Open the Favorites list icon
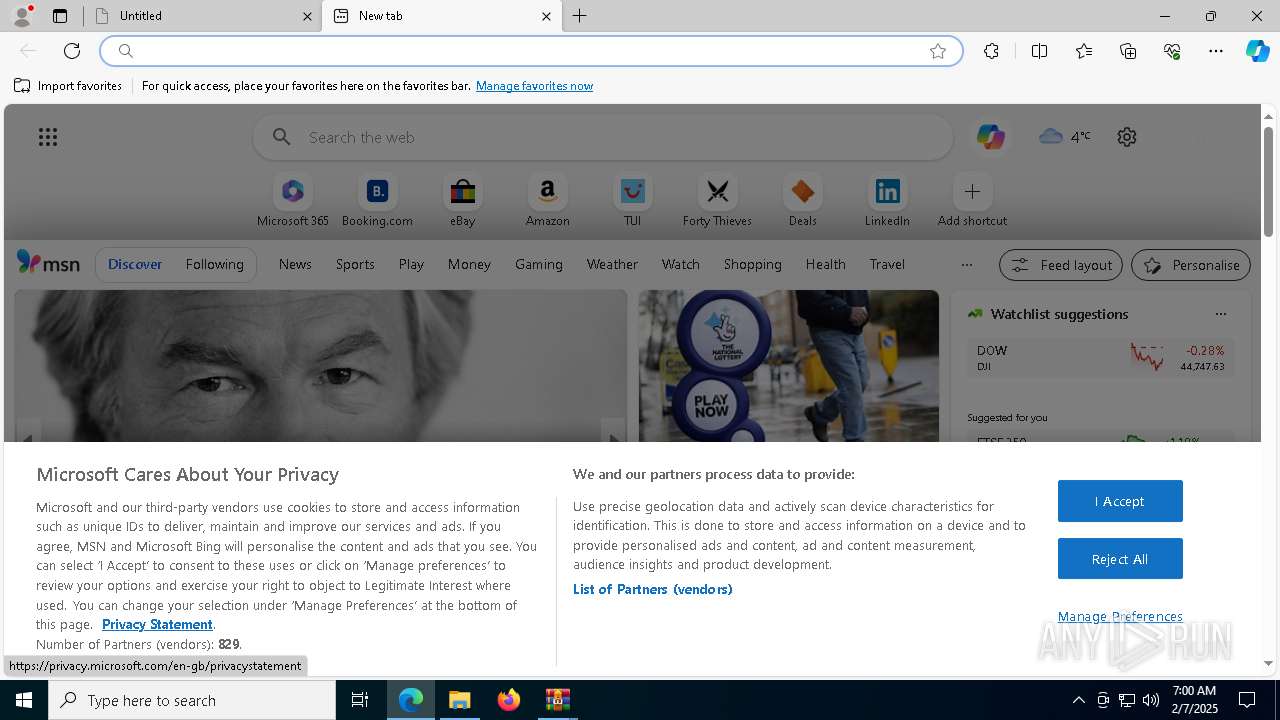The height and width of the screenshot is (720, 1280). click(x=1084, y=51)
